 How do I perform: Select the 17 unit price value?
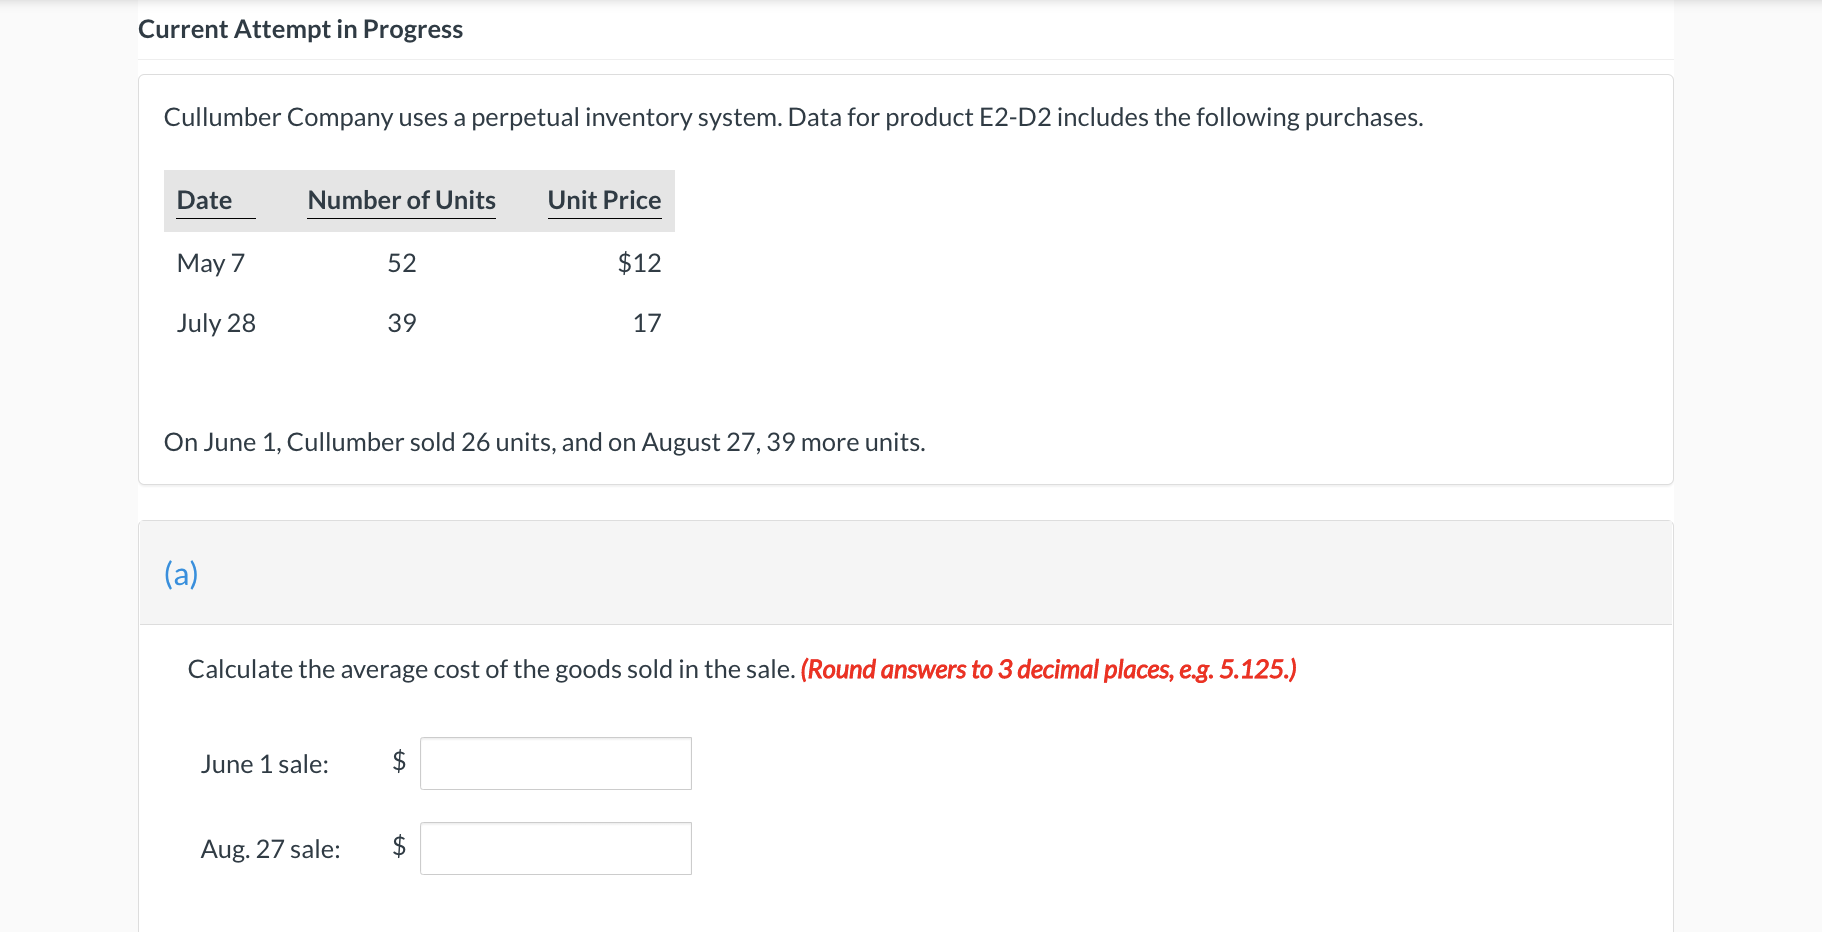pos(646,323)
